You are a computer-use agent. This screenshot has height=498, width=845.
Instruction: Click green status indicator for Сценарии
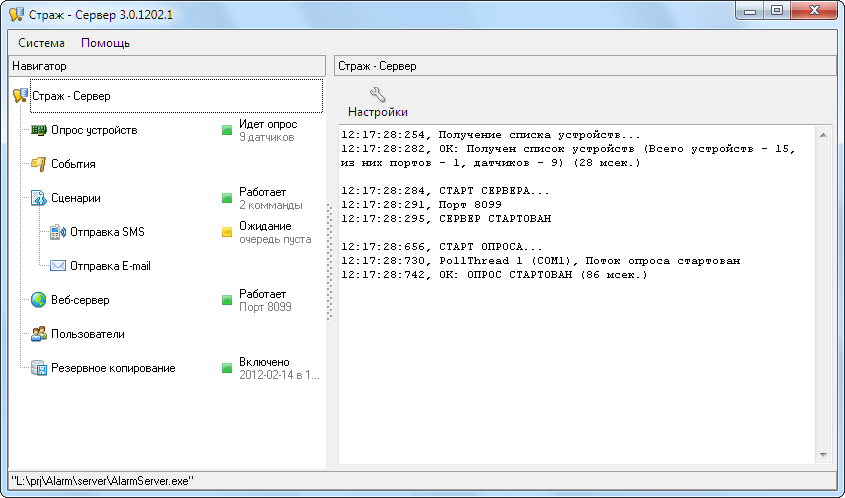(227, 198)
